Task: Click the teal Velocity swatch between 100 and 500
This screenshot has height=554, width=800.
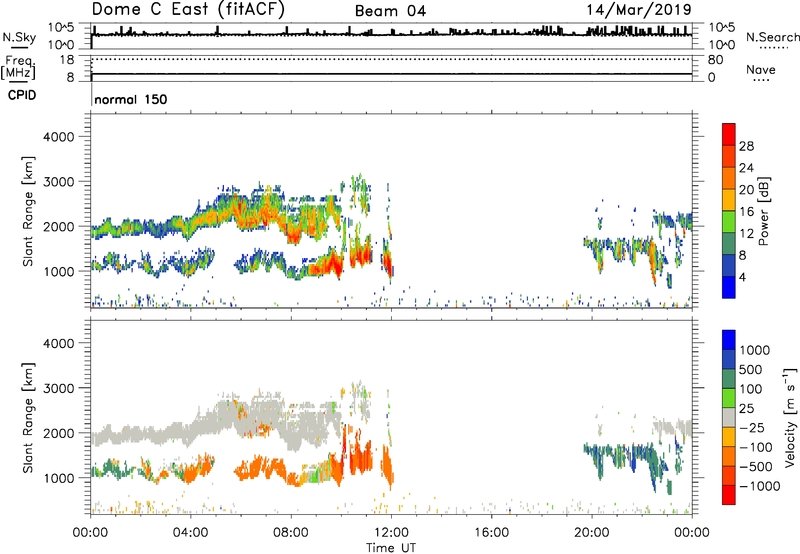Action: pyautogui.click(x=729, y=379)
